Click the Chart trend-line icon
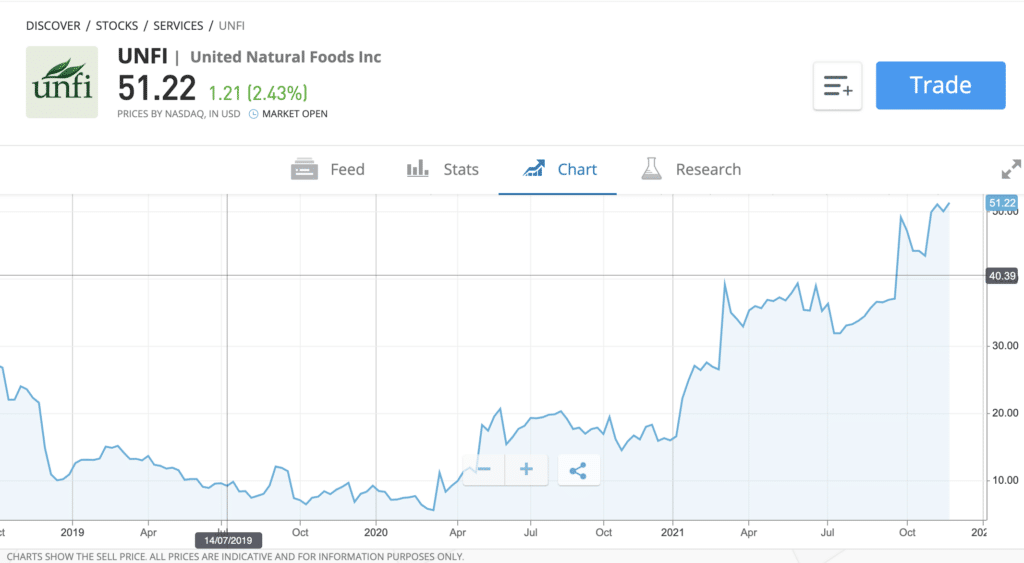The height and width of the screenshot is (563, 1024). point(534,169)
